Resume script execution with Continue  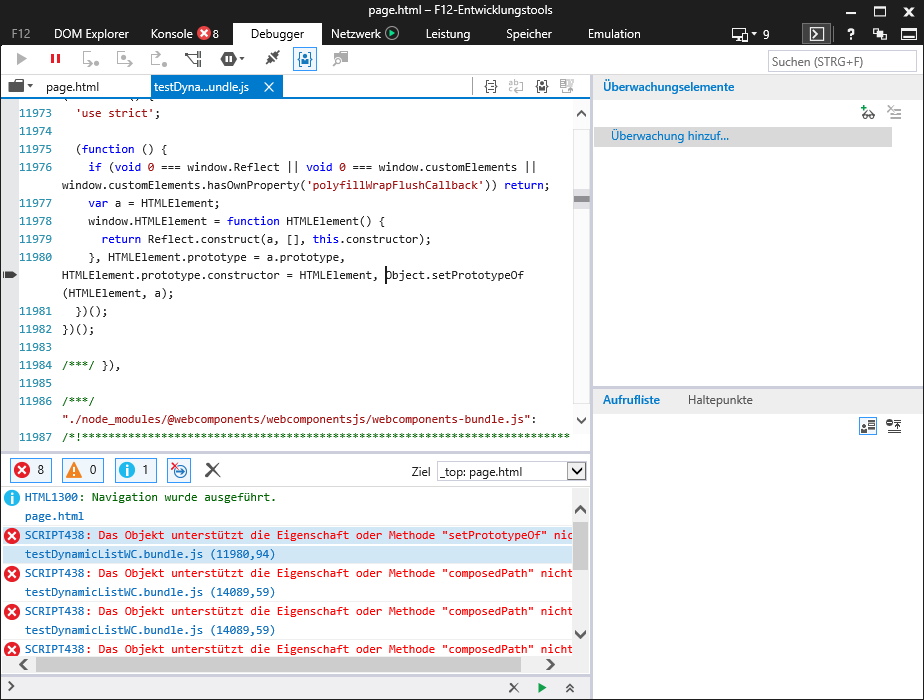20,59
